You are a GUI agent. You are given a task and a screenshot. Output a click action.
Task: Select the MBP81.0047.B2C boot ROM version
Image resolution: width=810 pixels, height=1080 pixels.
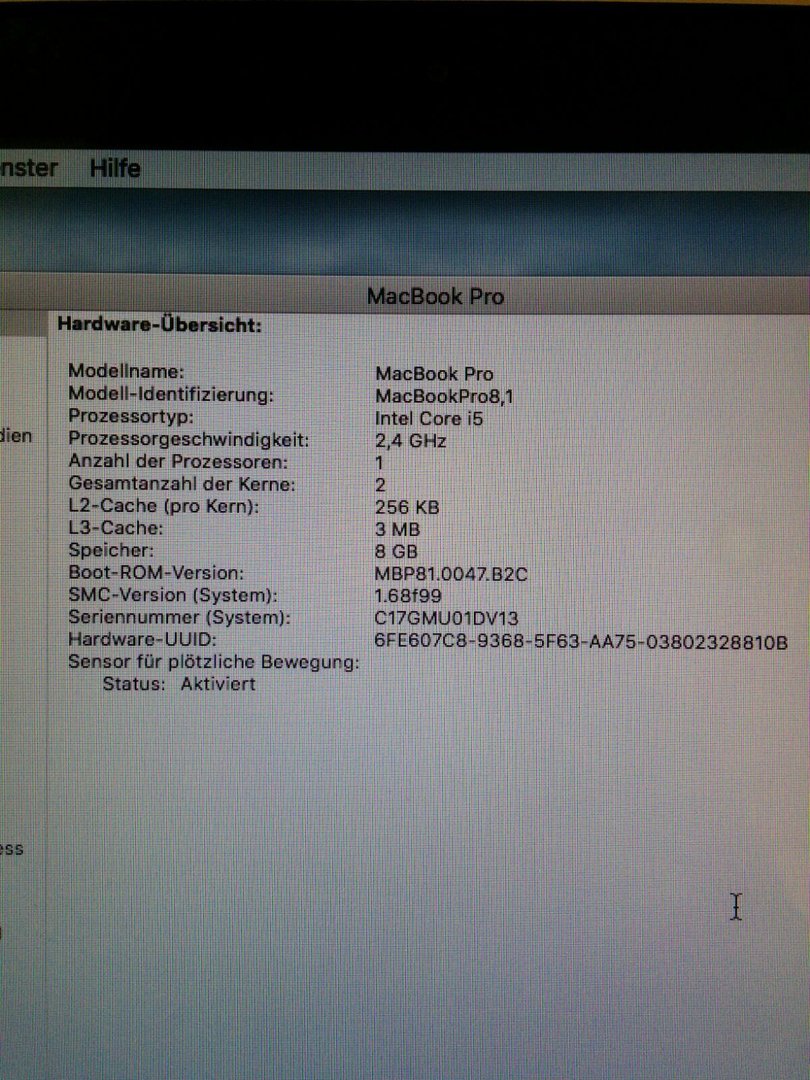click(451, 574)
